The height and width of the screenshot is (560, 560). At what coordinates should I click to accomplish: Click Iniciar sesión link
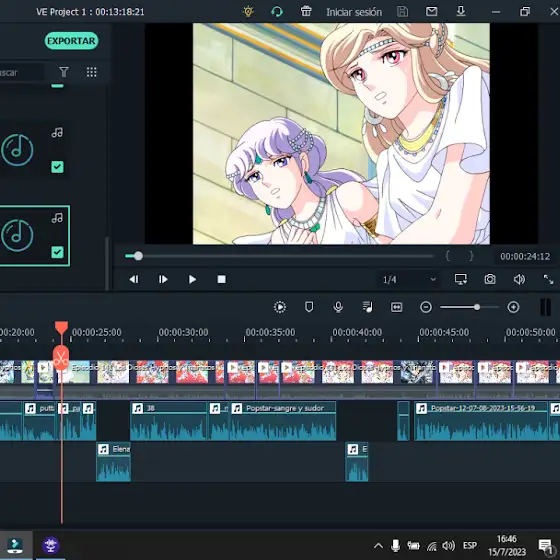[x=354, y=12]
